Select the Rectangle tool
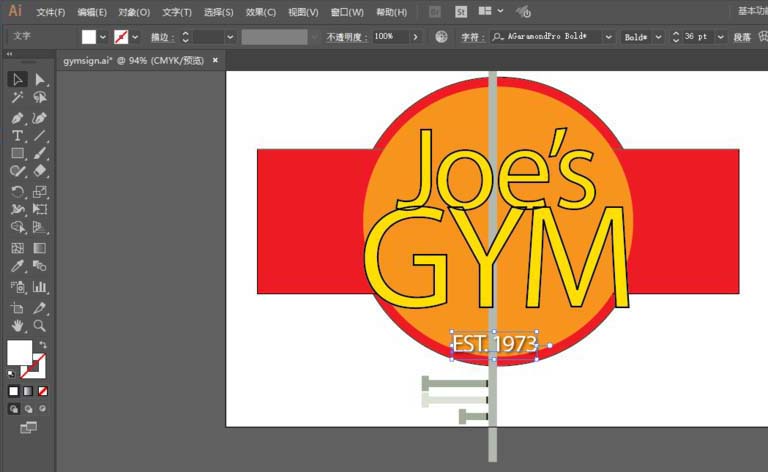Image resolution: width=768 pixels, height=472 pixels. tap(17, 154)
